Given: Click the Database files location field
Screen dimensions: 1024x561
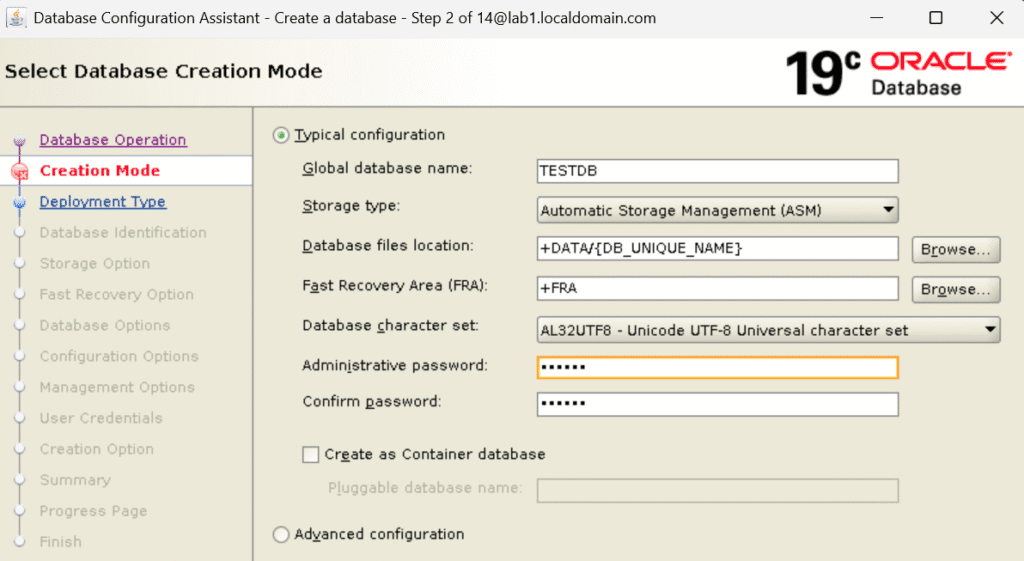Looking at the screenshot, I should pyautogui.click(x=717, y=248).
